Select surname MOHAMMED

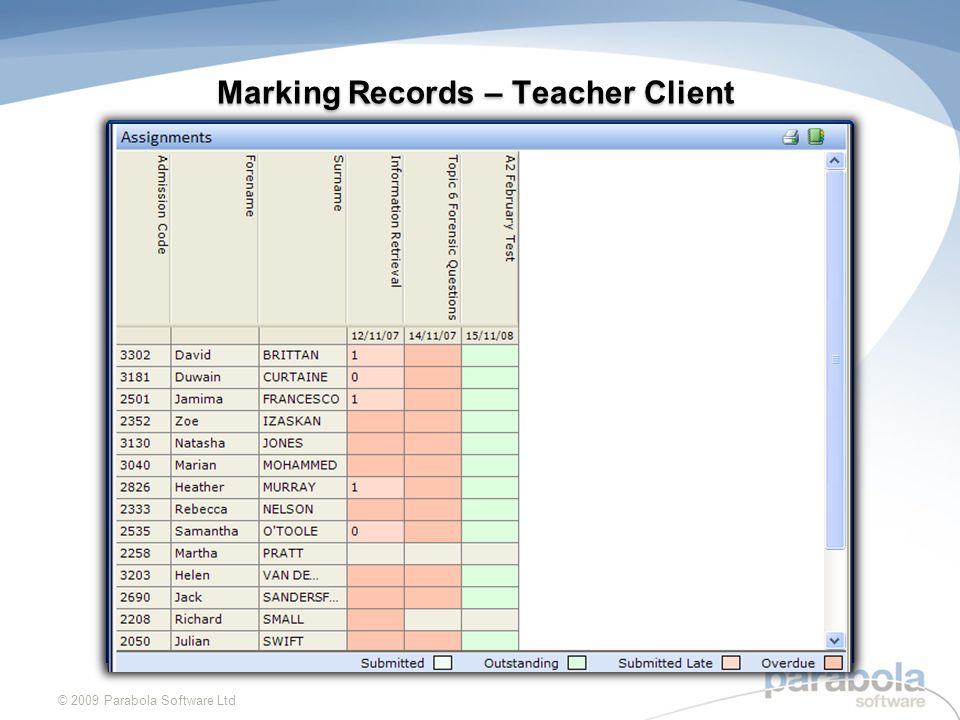click(303, 465)
